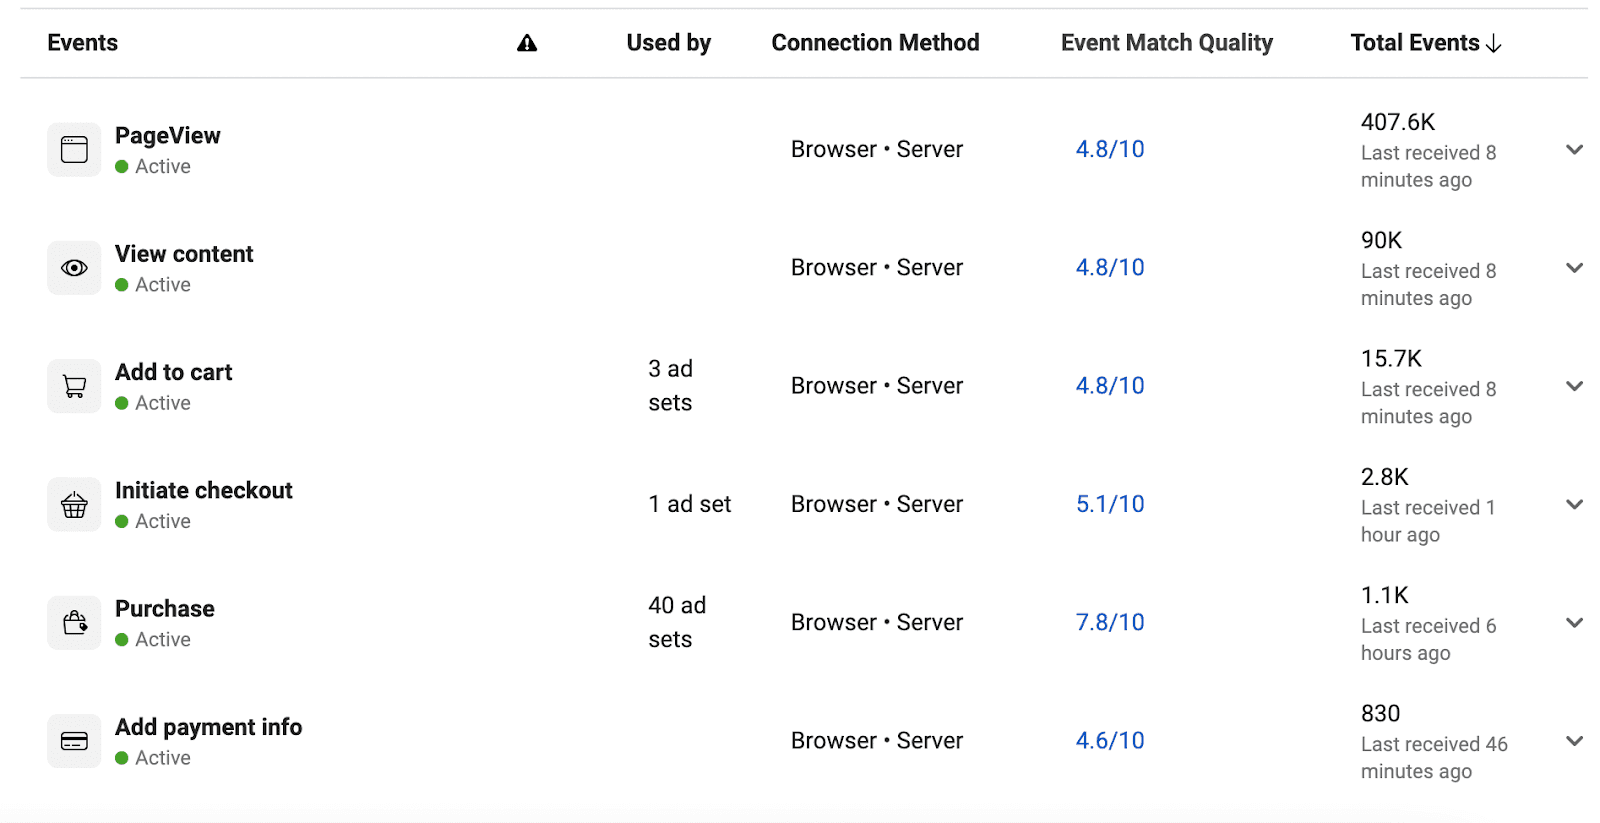
Task: Click the warning triangle column header icon
Action: pyautogui.click(x=527, y=43)
